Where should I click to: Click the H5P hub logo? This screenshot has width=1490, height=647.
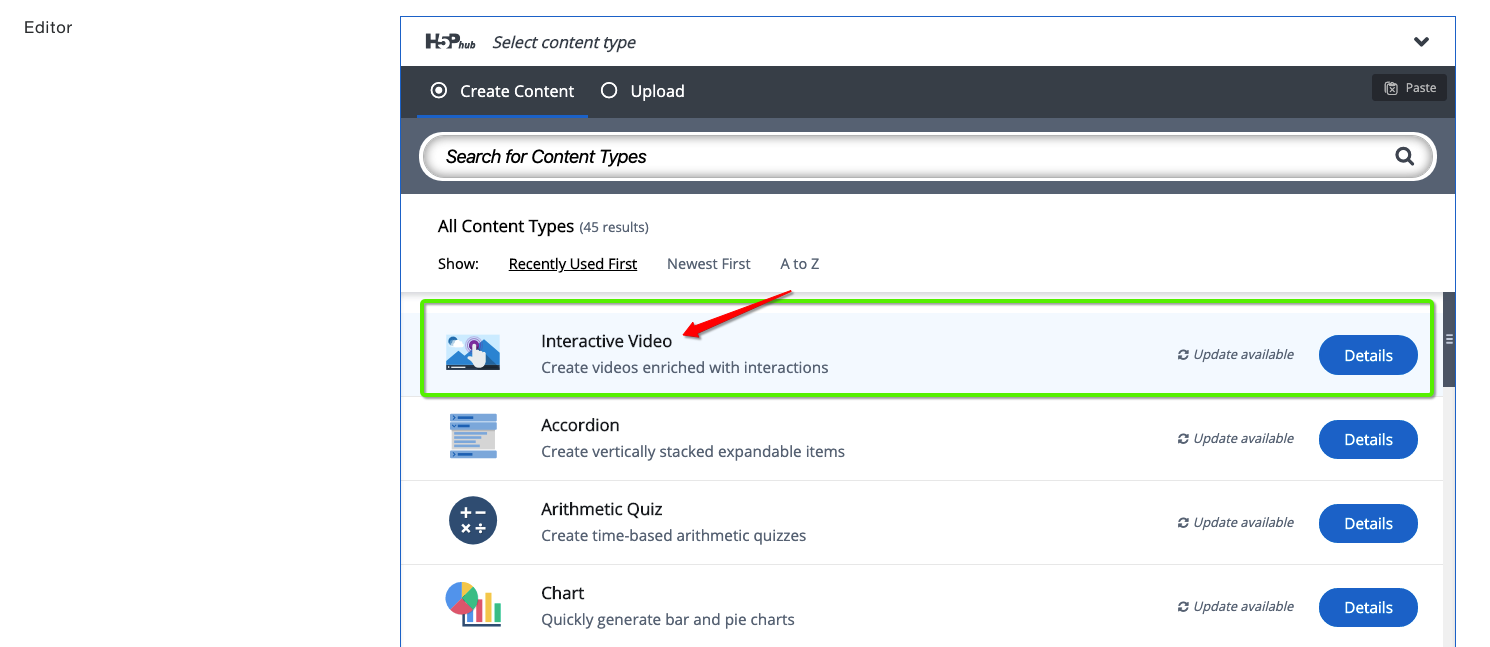pyautogui.click(x=451, y=42)
